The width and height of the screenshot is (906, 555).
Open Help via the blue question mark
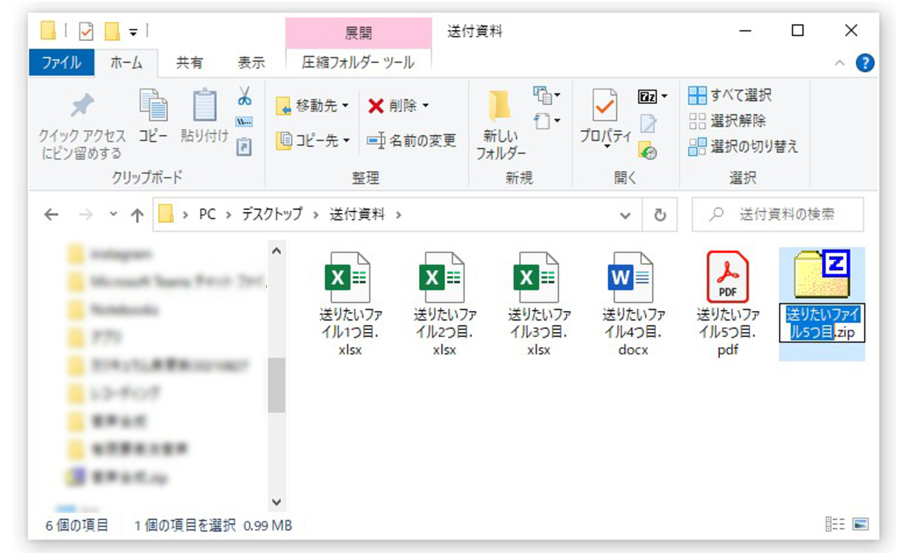tap(864, 62)
